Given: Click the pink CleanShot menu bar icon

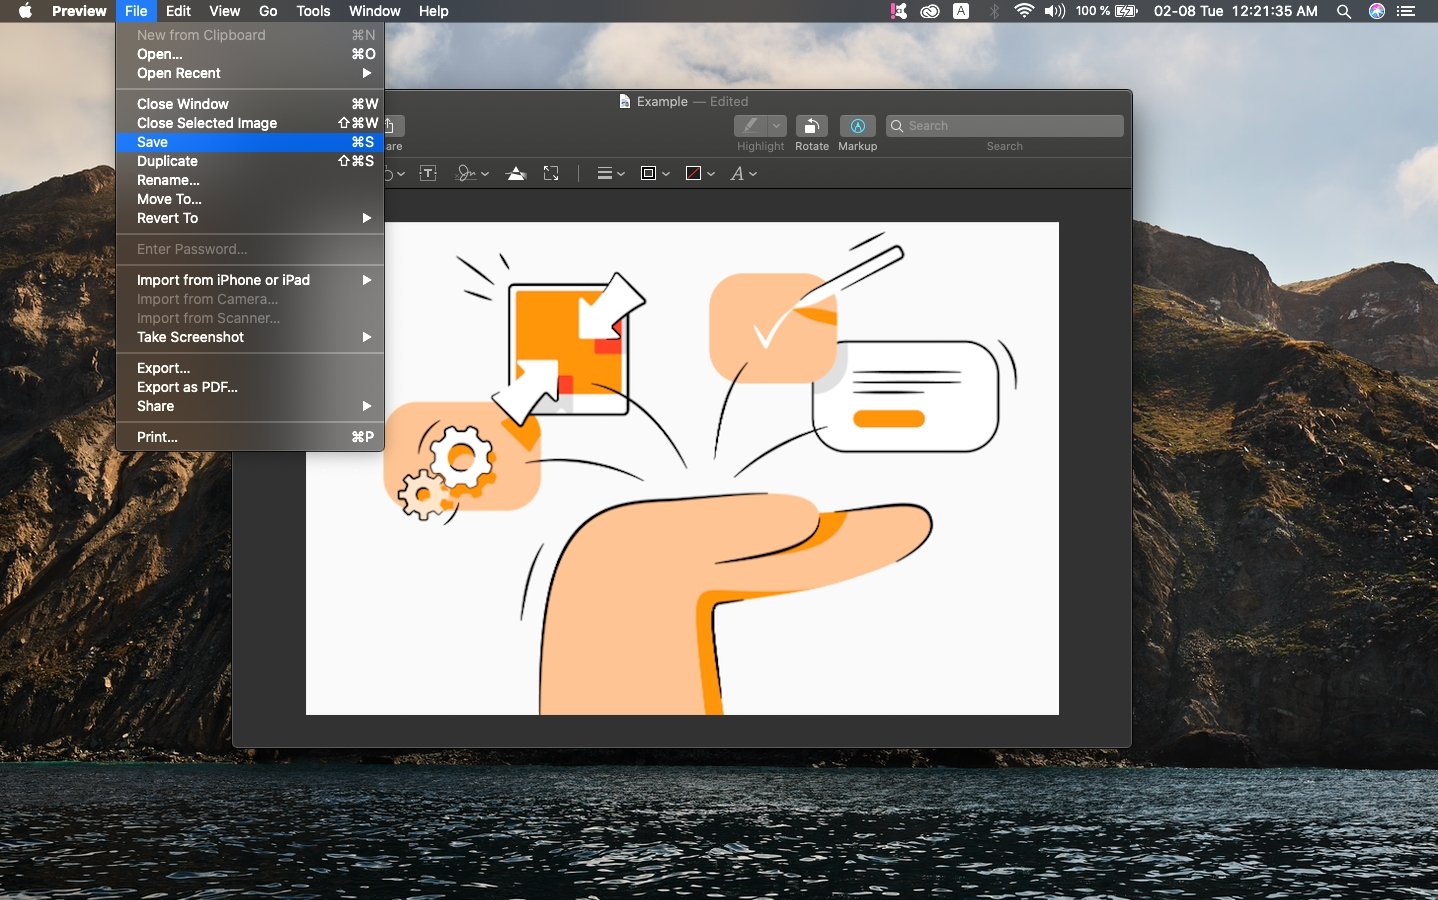Looking at the screenshot, I should click(x=898, y=11).
